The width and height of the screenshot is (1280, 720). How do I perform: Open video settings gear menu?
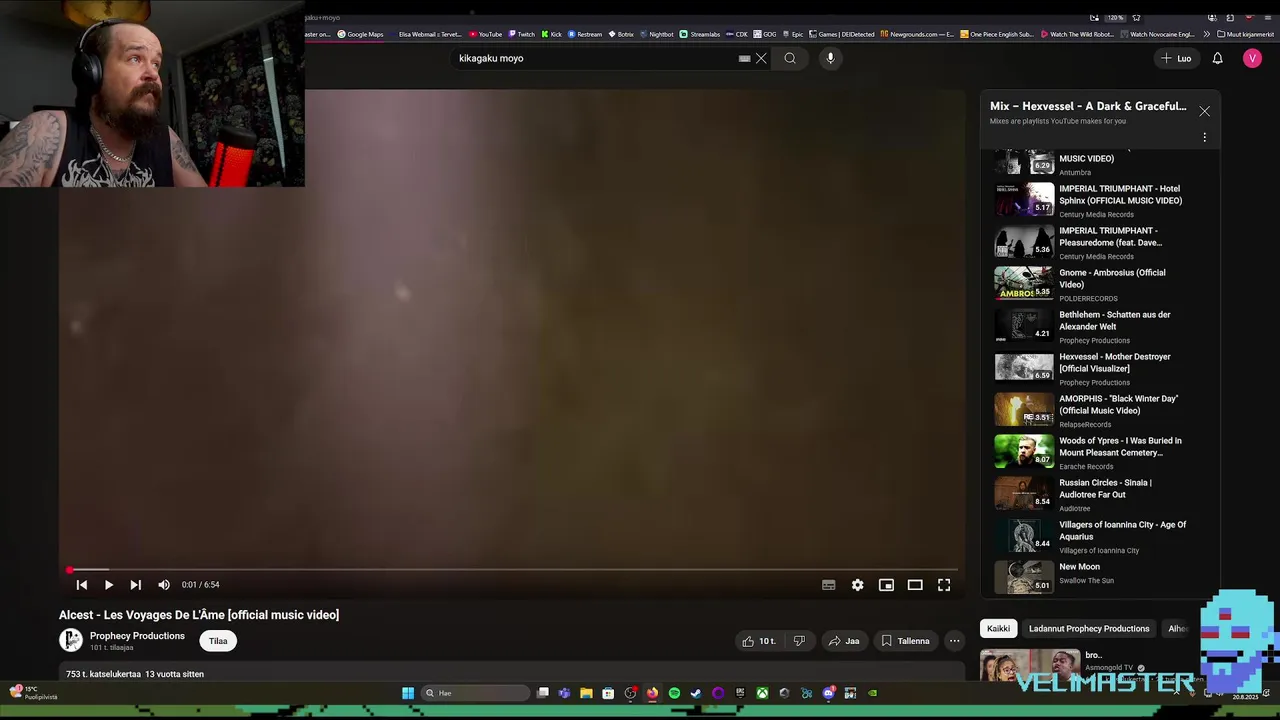click(x=858, y=585)
